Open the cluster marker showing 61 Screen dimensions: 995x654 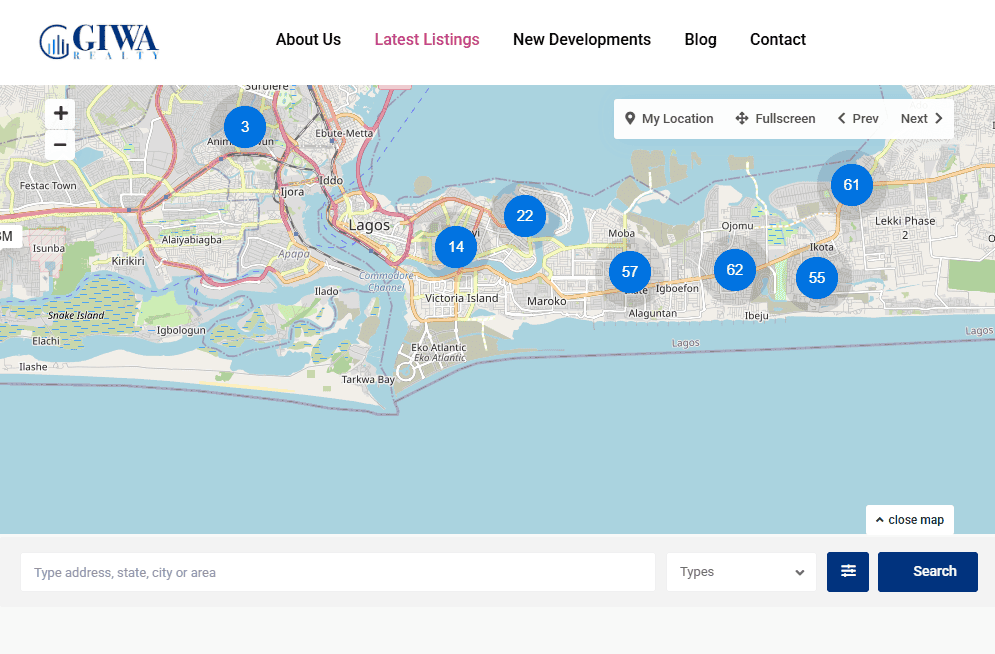852,185
